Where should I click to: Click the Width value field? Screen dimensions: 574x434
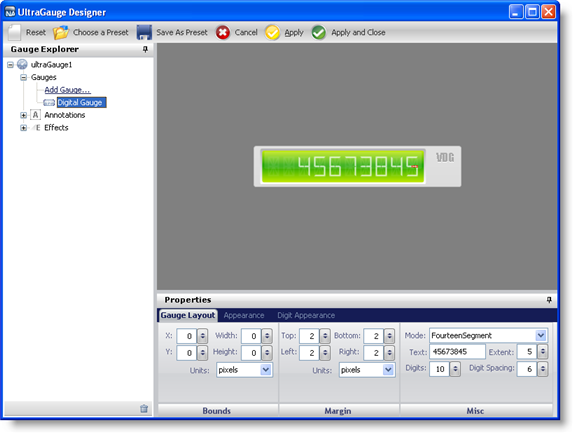[x=252, y=336]
